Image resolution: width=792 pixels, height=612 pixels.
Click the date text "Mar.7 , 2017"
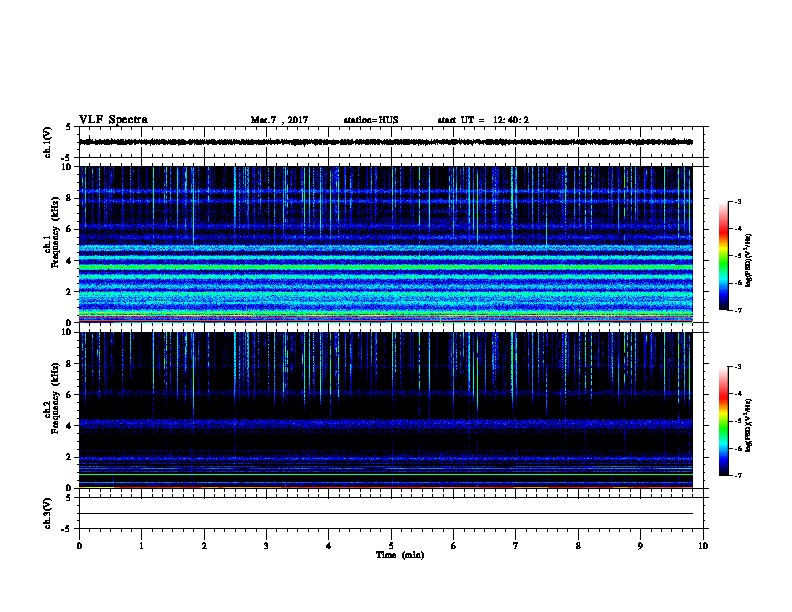coord(279,120)
